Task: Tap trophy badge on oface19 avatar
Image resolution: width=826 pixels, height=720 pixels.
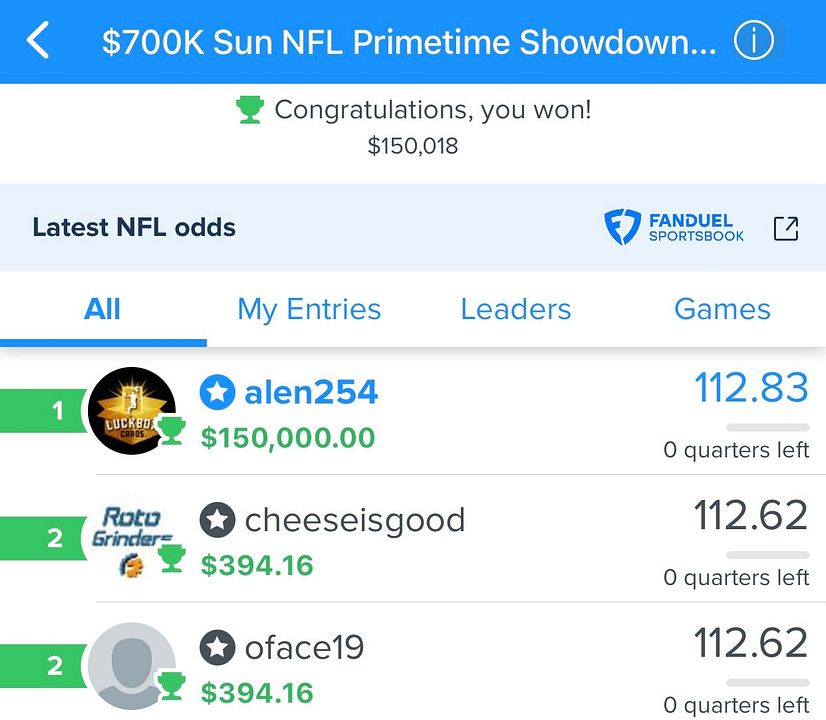Action: click(x=171, y=686)
